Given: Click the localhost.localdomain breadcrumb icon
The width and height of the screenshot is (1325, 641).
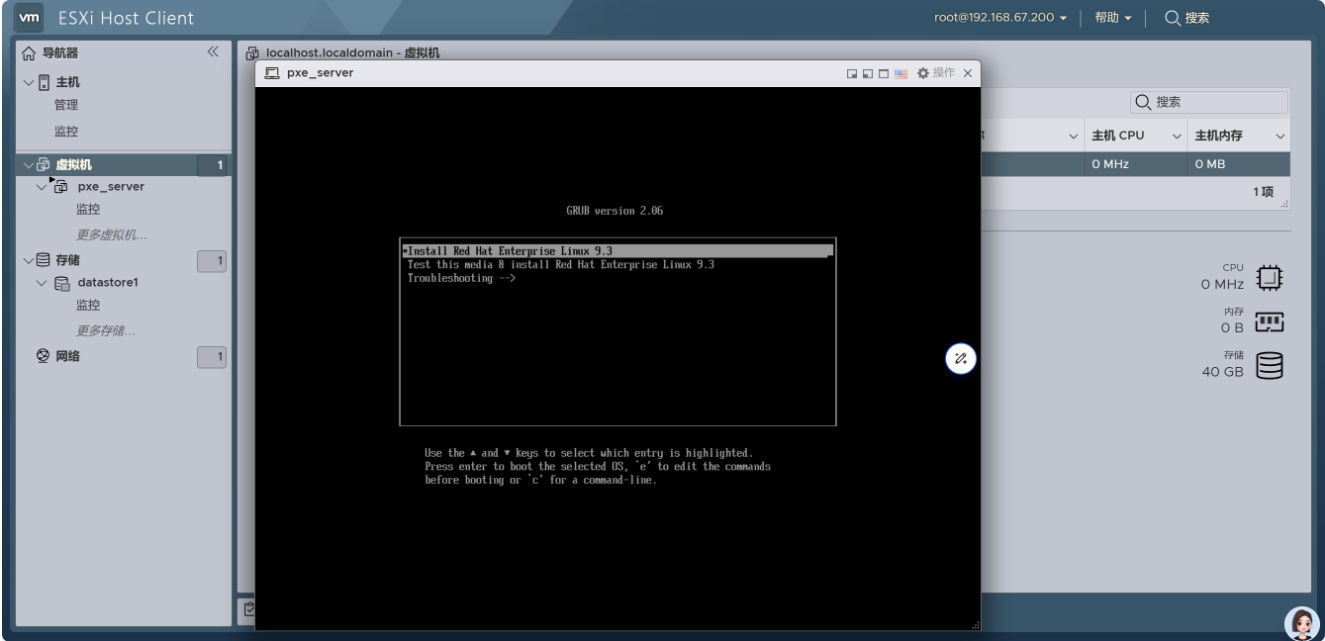Looking at the screenshot, I should [253, 52].
